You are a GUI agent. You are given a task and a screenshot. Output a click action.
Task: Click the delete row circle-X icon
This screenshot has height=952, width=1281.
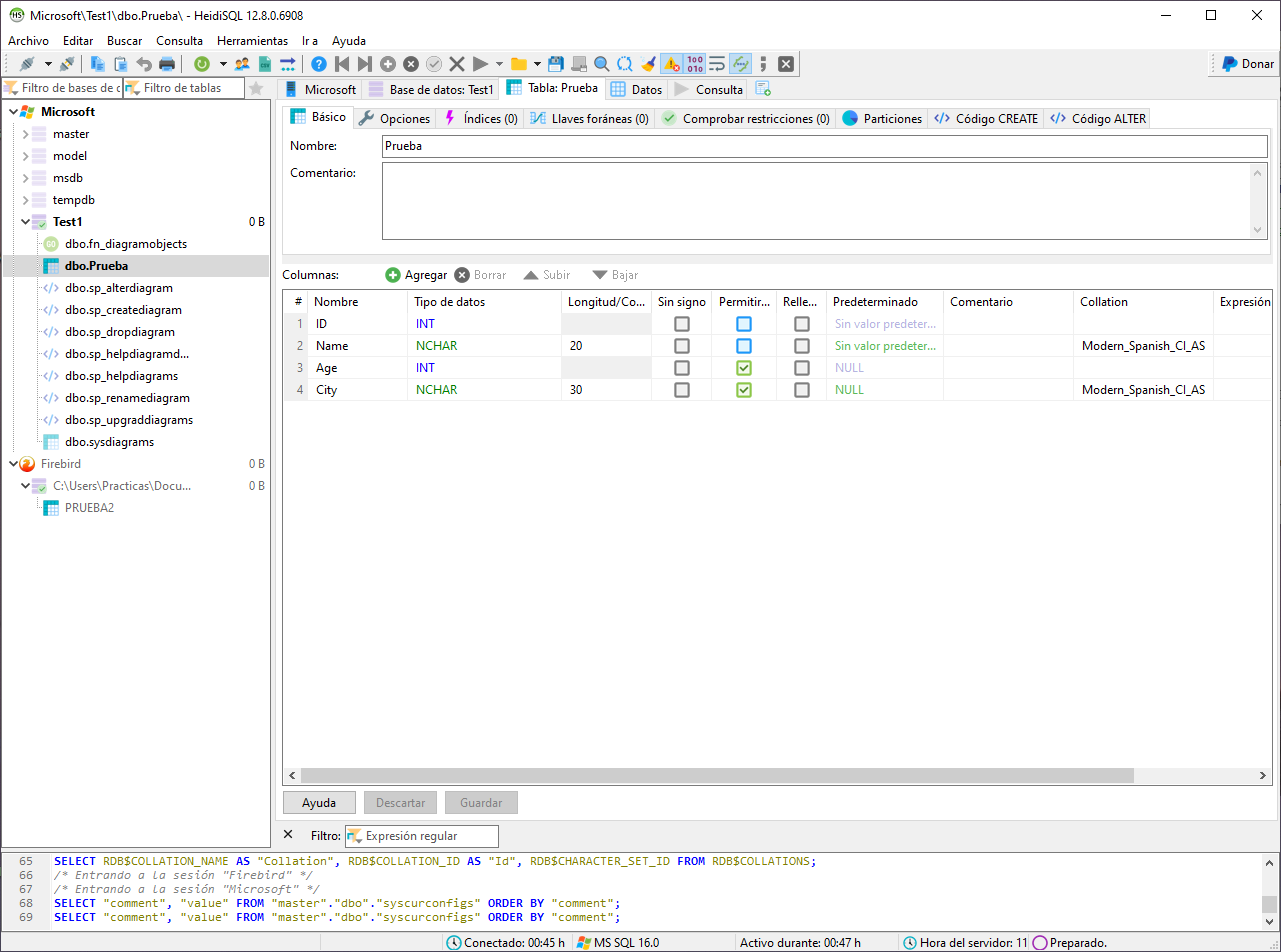tap(411, 64)
